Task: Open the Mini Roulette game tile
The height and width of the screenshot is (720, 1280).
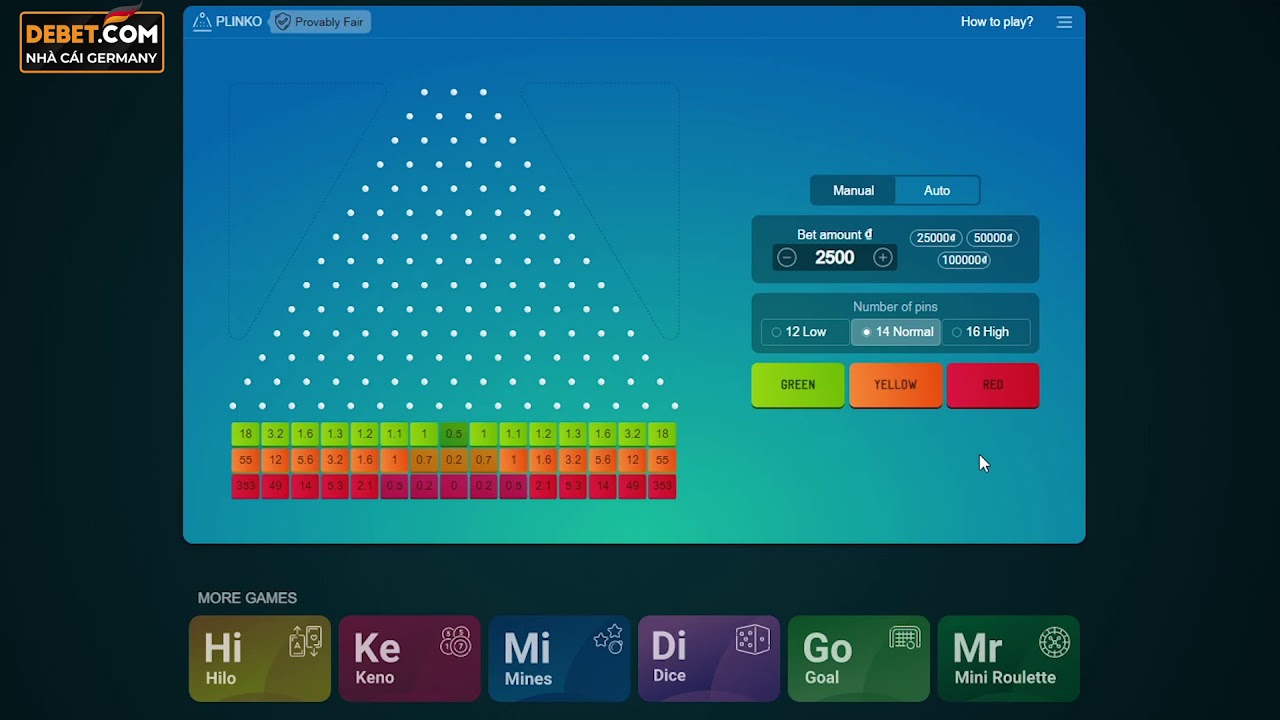Action: [1009, 658]
